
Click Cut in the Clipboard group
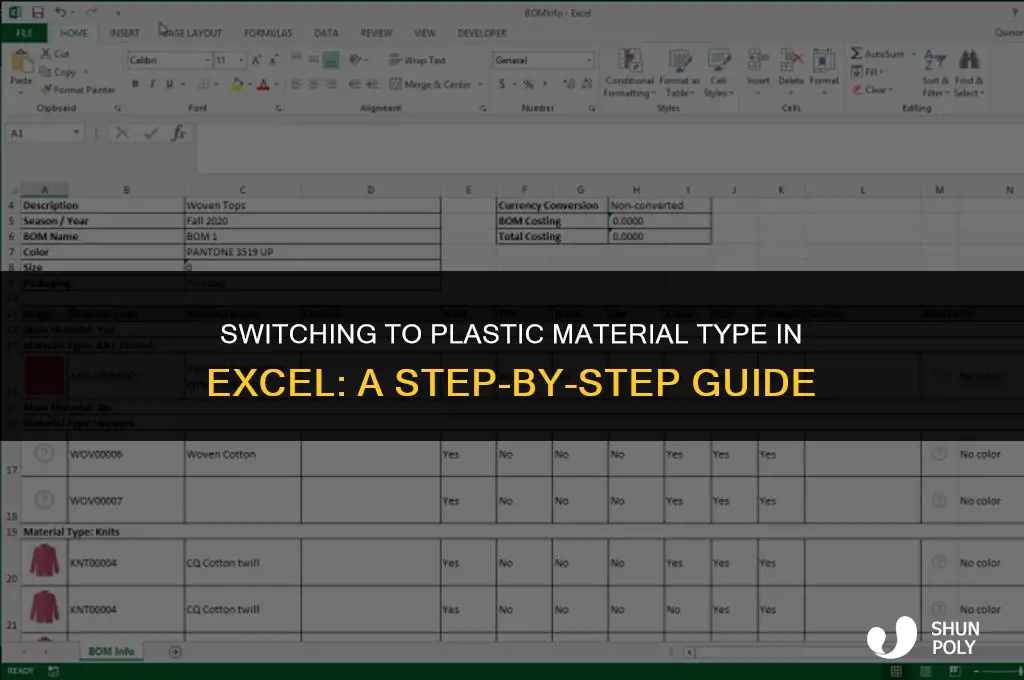[55, 54]
